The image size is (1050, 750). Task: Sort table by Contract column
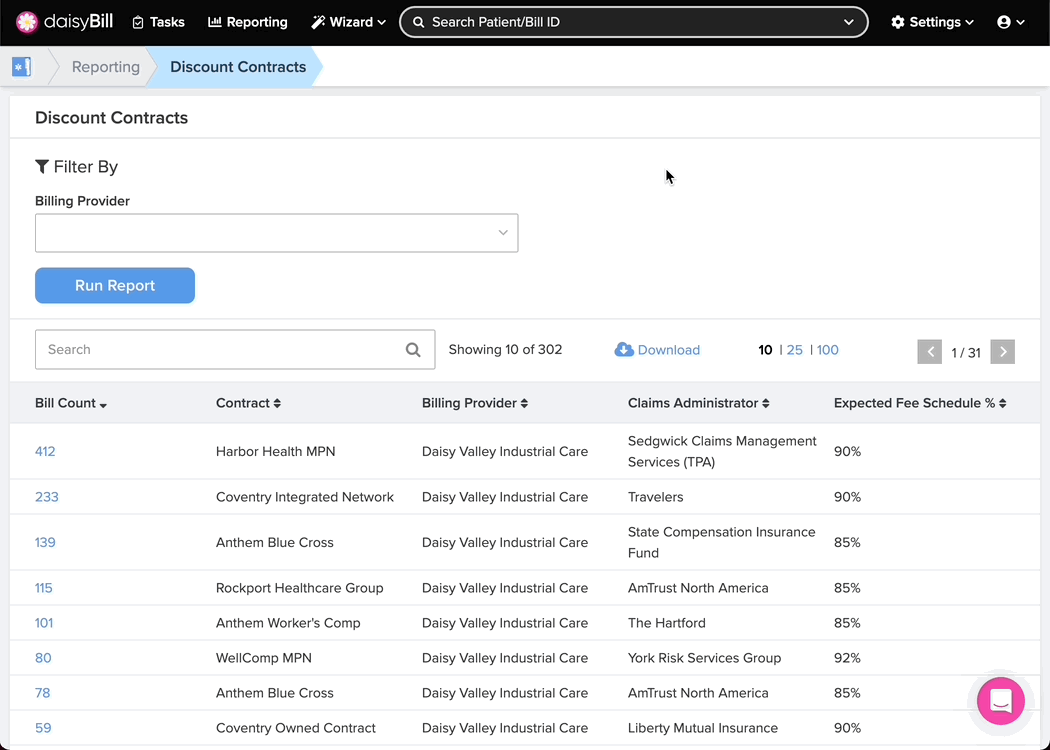248,403
